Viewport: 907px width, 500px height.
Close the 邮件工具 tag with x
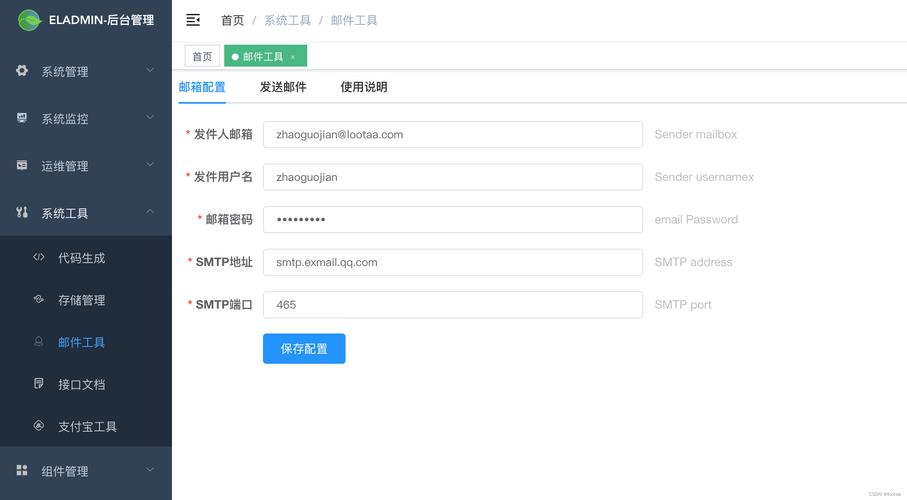click(x=293, y=57)
